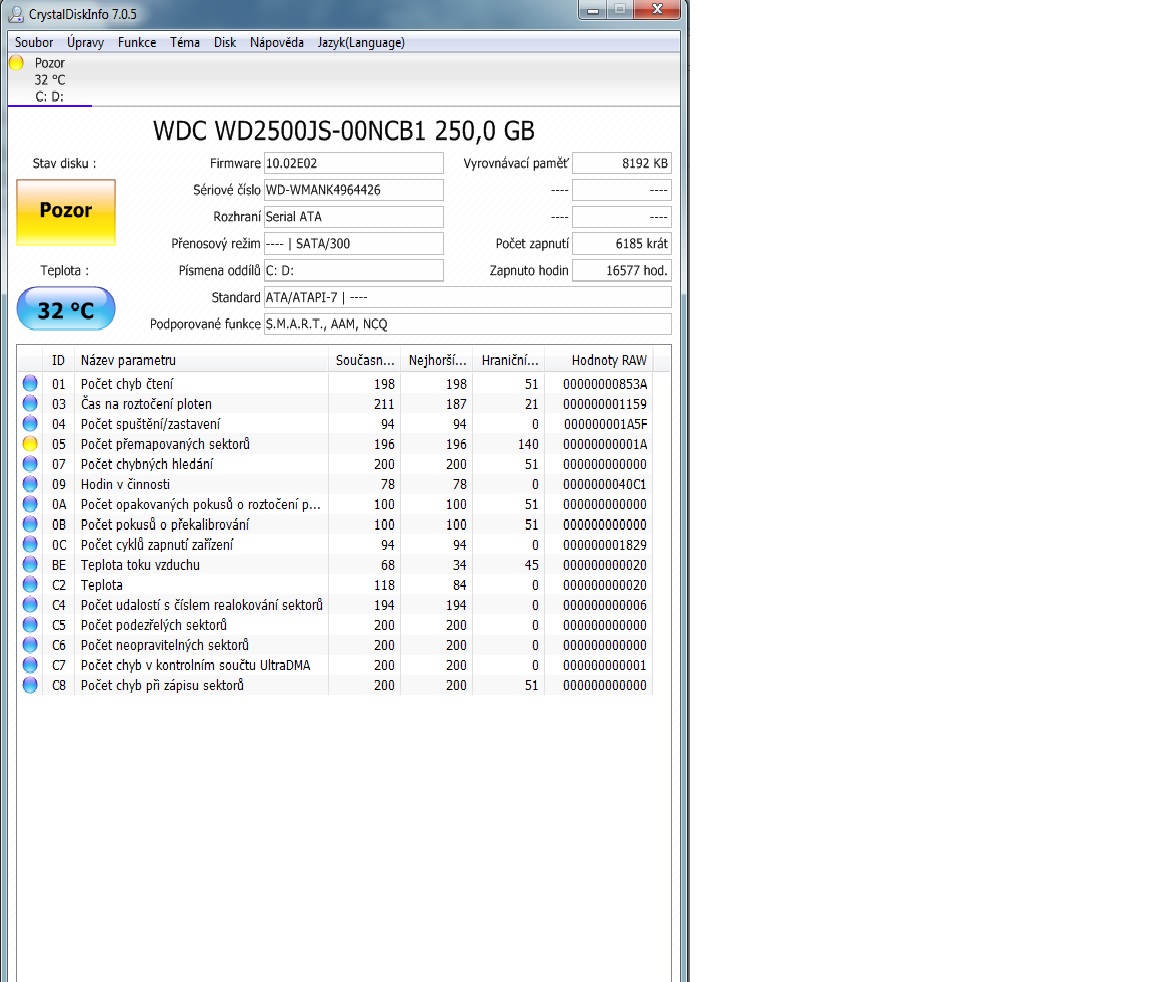Select the row Teplota toku vzduchu
Image resolution: width=1152 pixels, height=982 pixels.
334,564
